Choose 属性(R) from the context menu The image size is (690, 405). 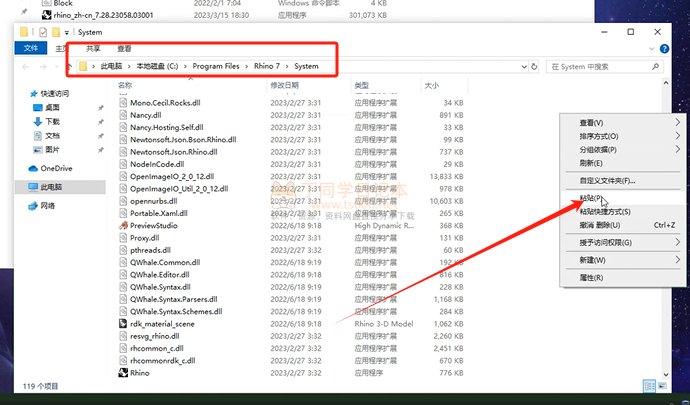click(592, 277)
